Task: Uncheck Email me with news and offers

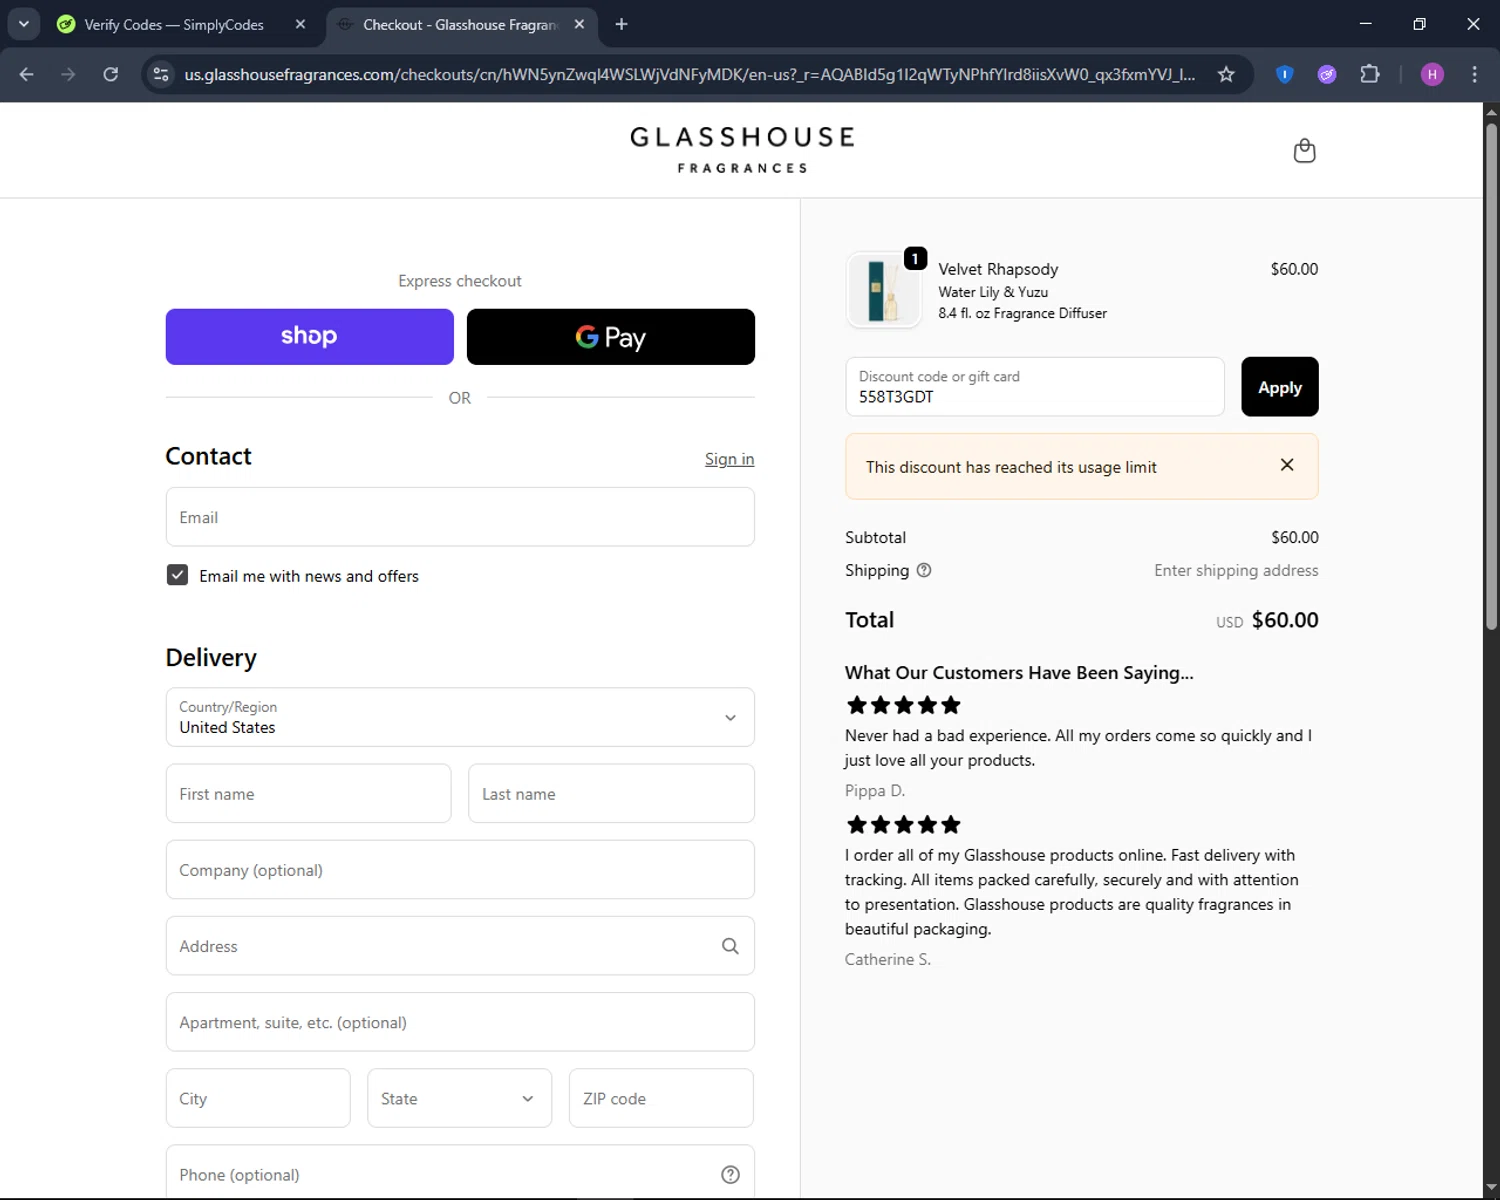Action: tap(177, 575)
